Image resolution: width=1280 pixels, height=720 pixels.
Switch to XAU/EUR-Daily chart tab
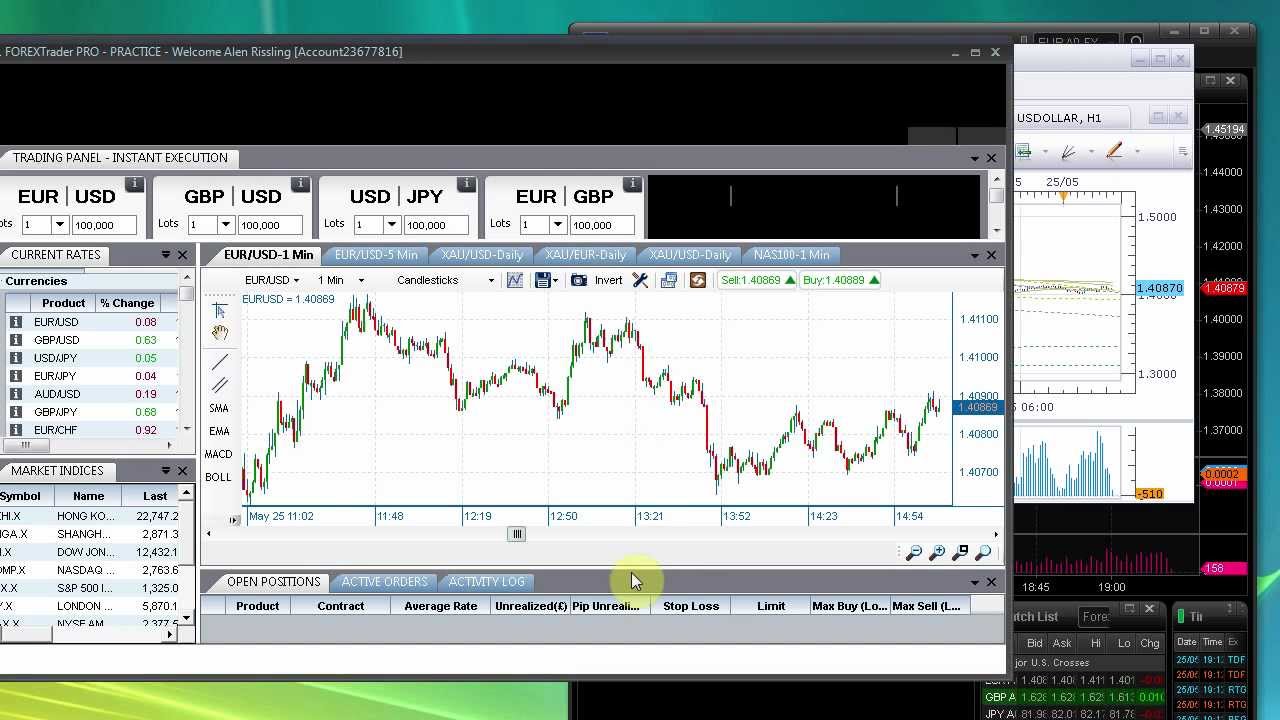click(585, 255)
